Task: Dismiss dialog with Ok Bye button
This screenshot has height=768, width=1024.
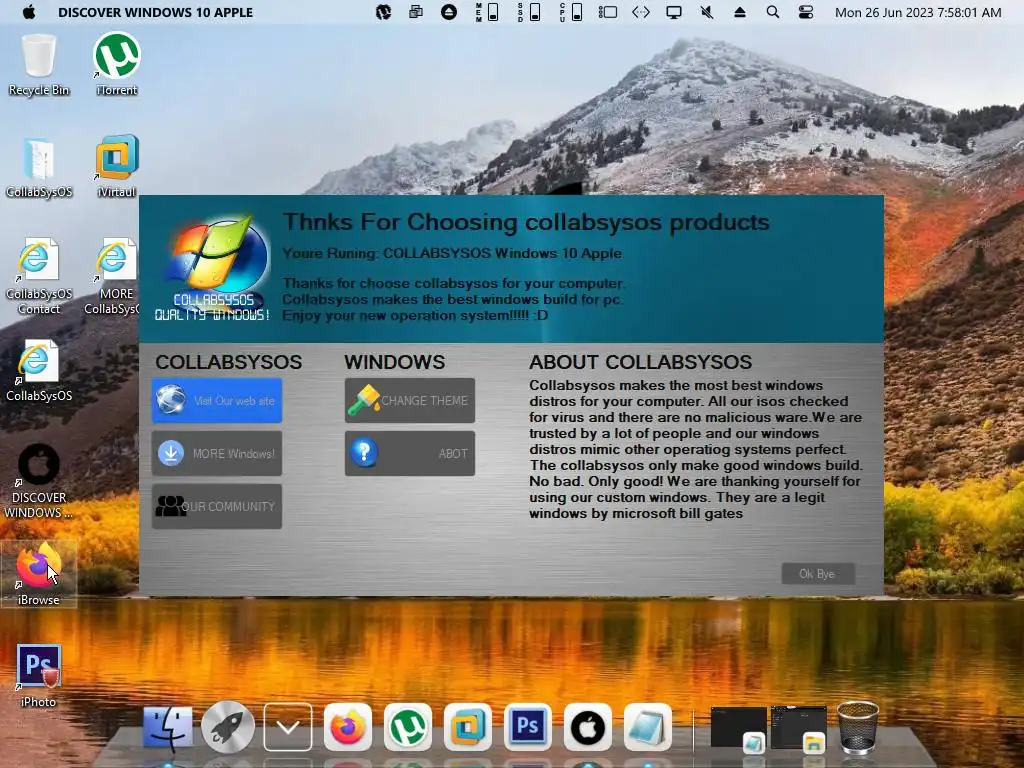Action: point(818,573)
